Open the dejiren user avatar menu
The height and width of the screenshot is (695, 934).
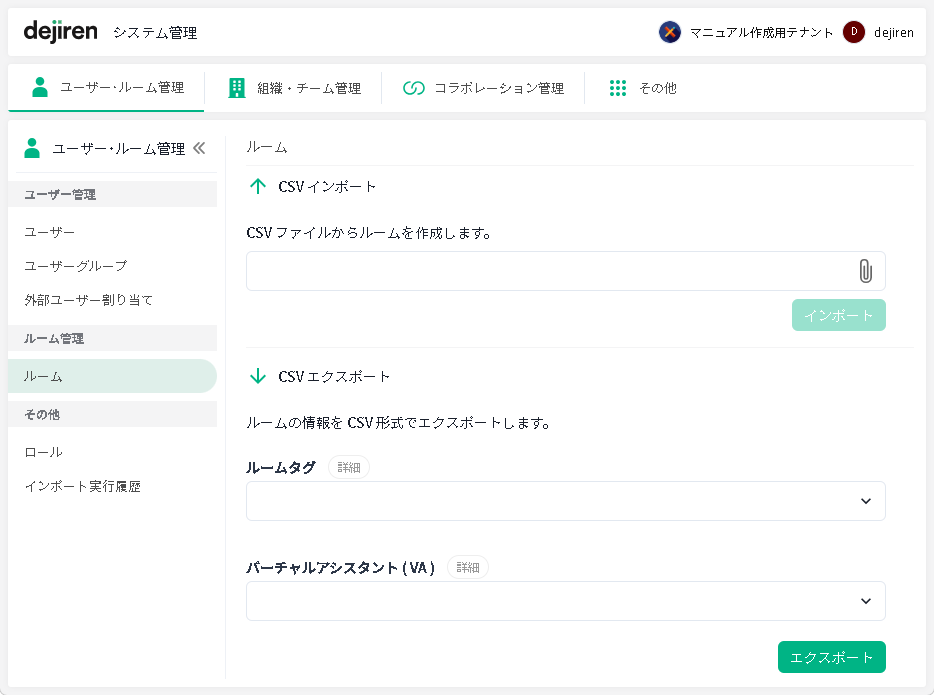click(853, 32)
